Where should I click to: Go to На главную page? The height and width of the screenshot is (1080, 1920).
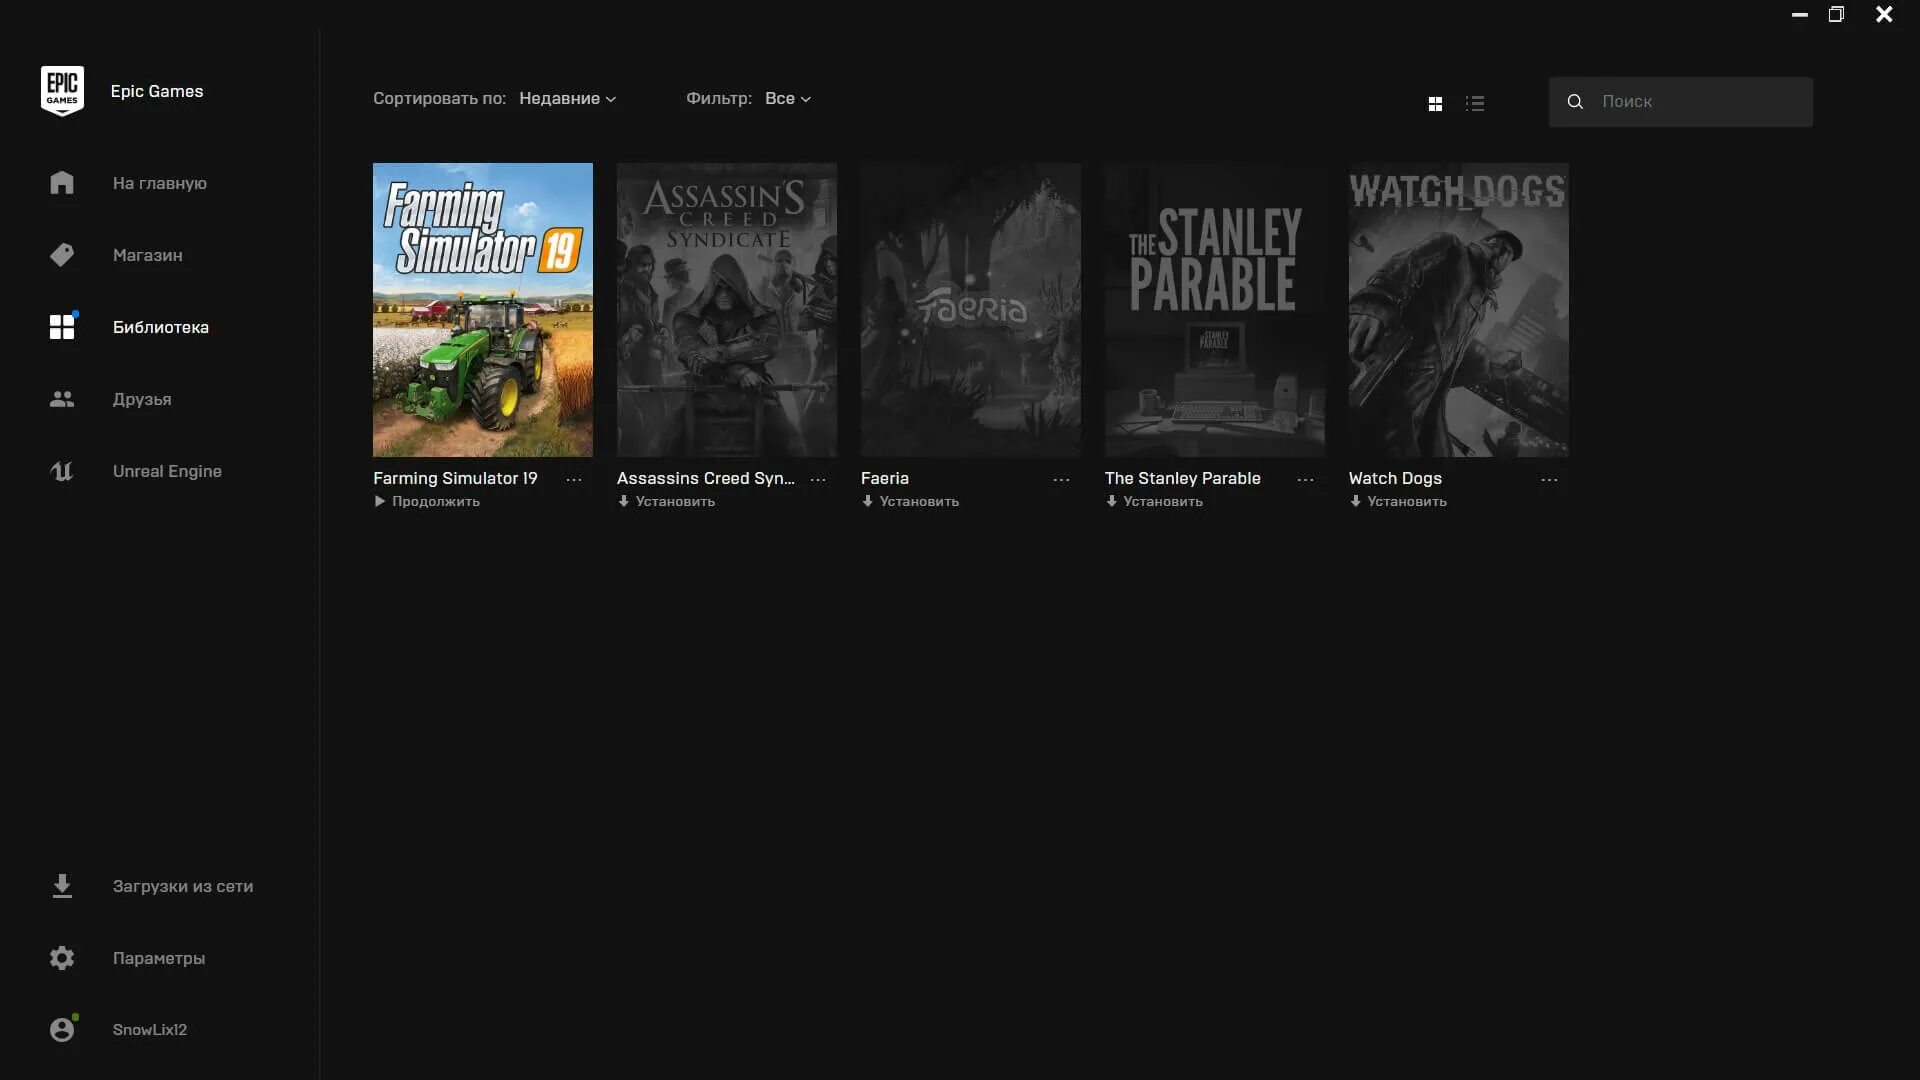coord(159,183)
